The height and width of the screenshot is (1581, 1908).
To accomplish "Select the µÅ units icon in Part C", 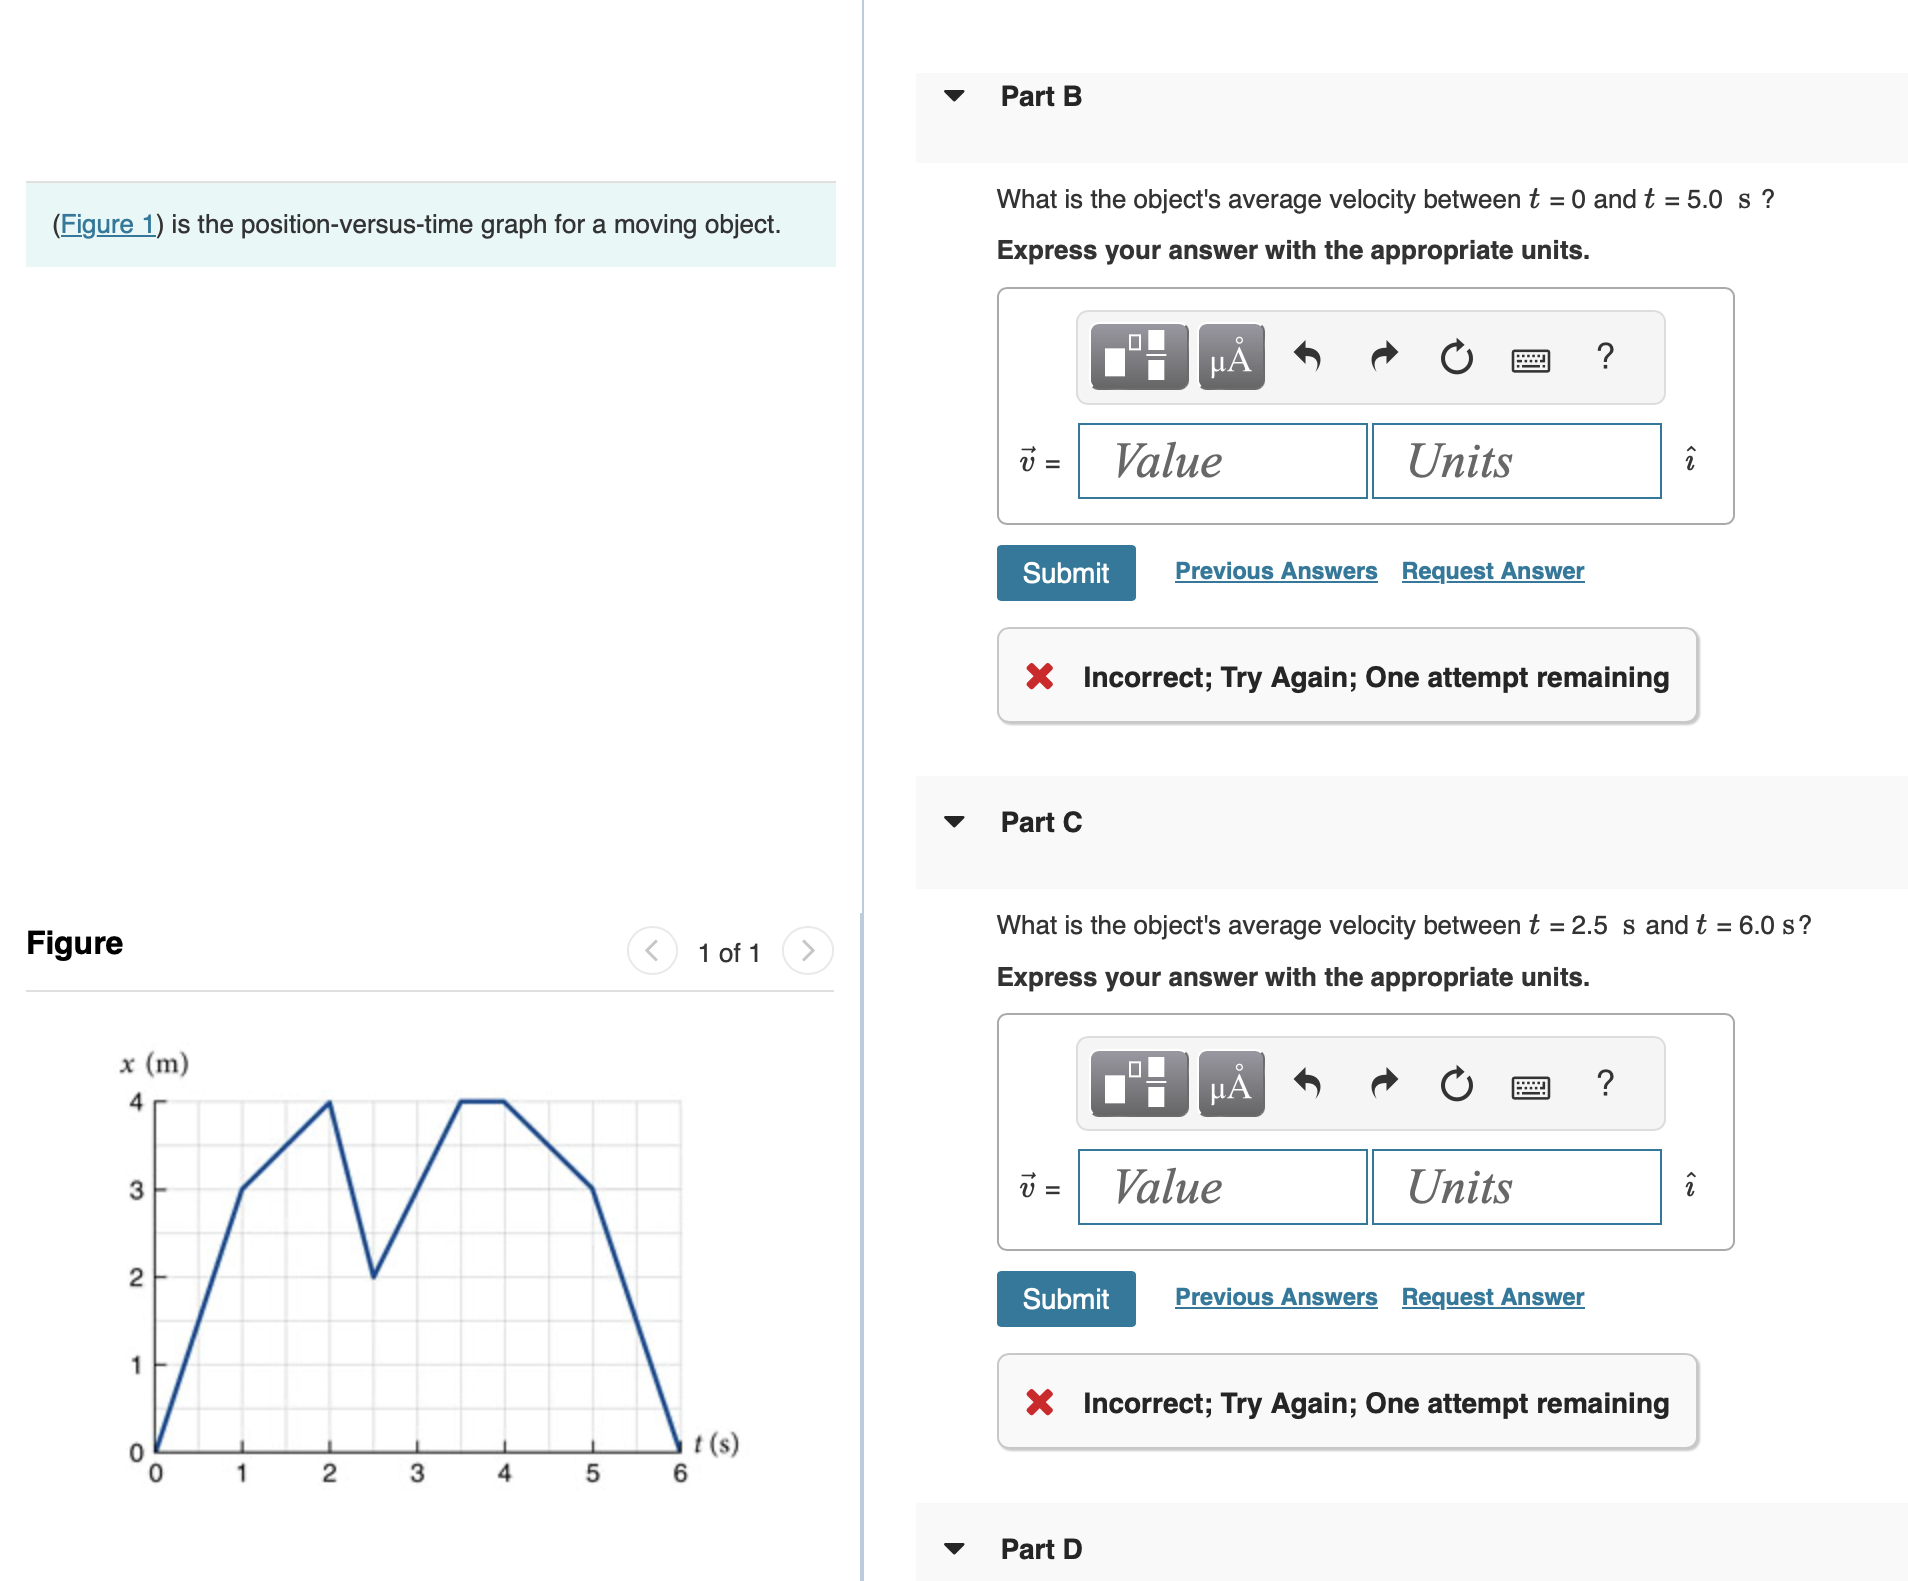I will point(1230,1083).
